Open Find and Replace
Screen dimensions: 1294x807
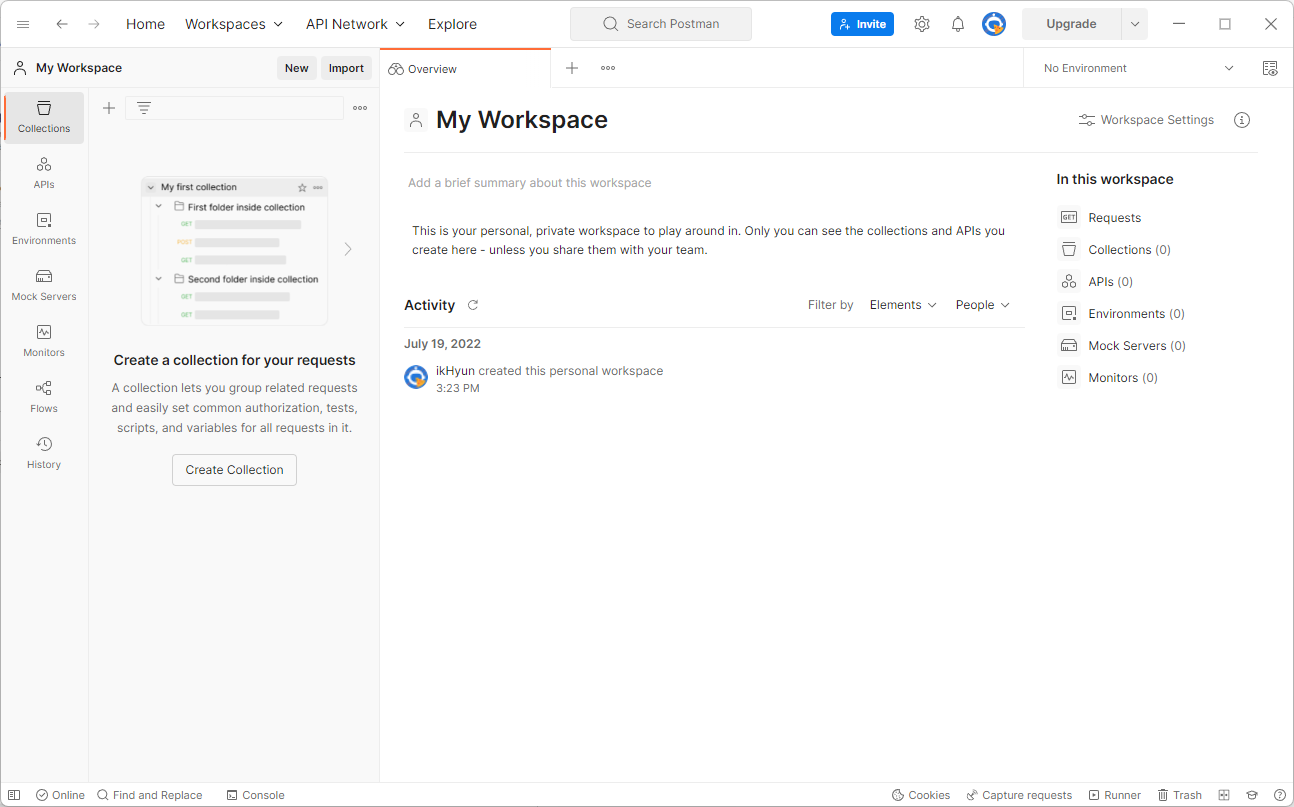(x=149, y=795)
